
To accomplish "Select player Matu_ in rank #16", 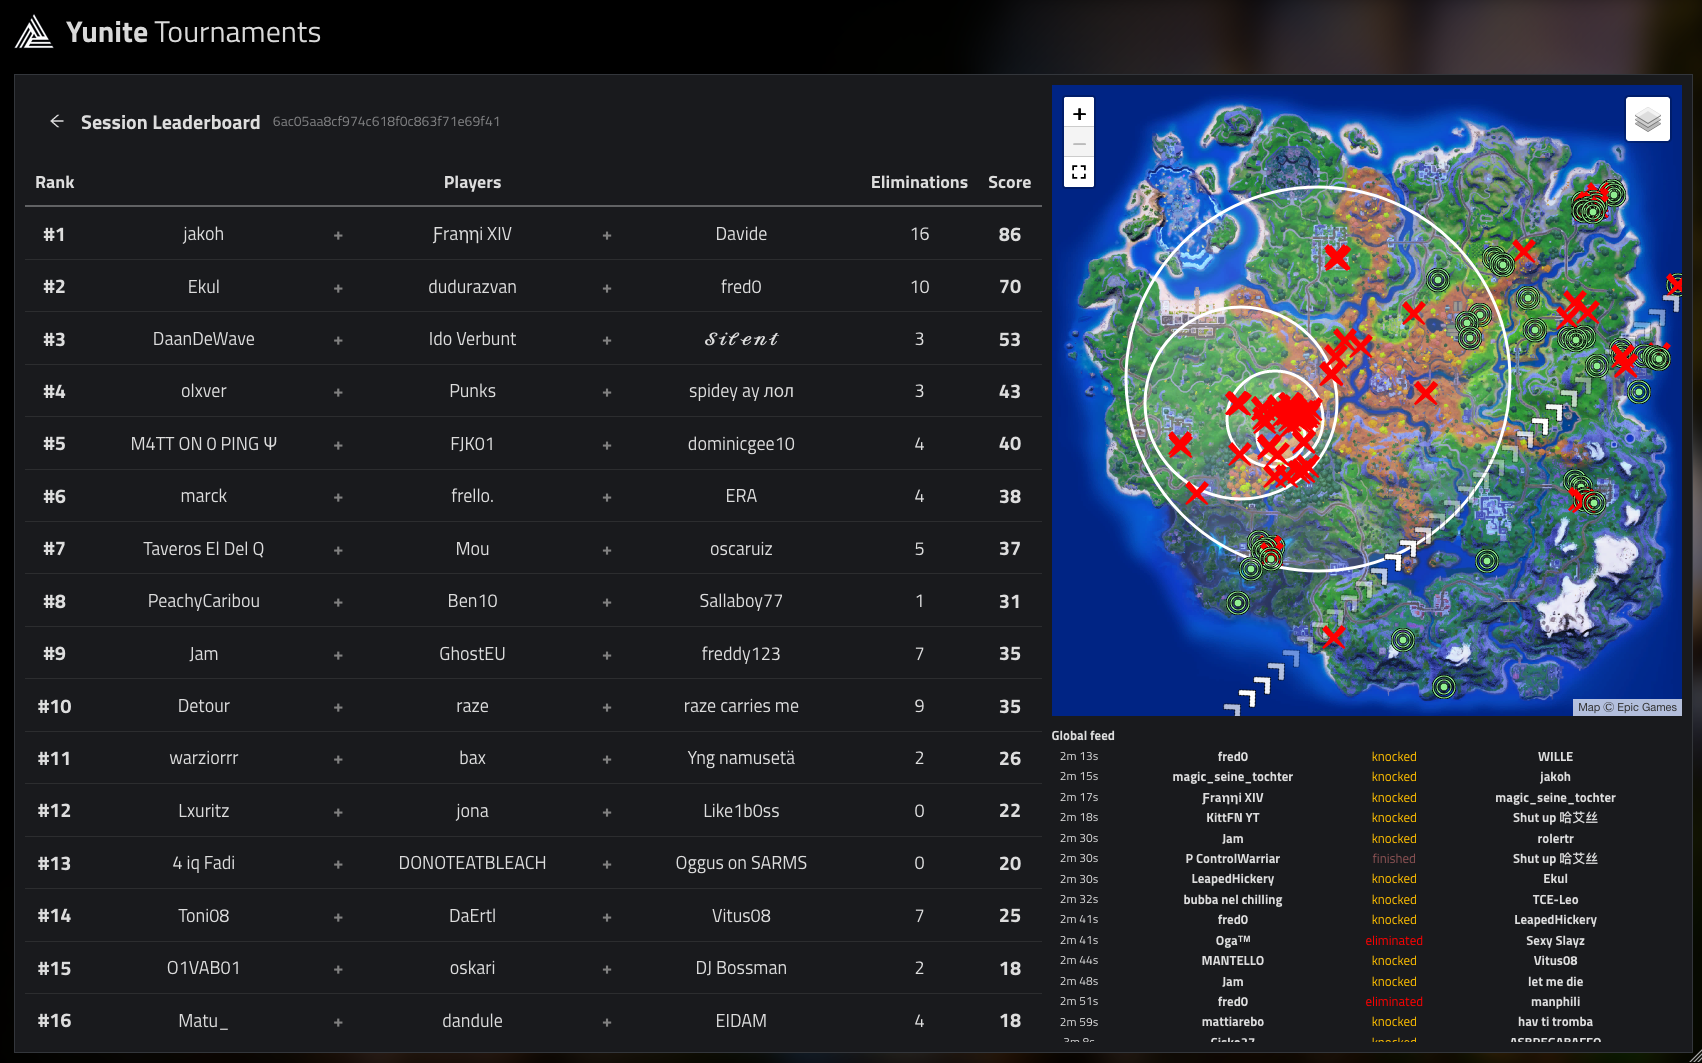I will [x=203, y=1021].
